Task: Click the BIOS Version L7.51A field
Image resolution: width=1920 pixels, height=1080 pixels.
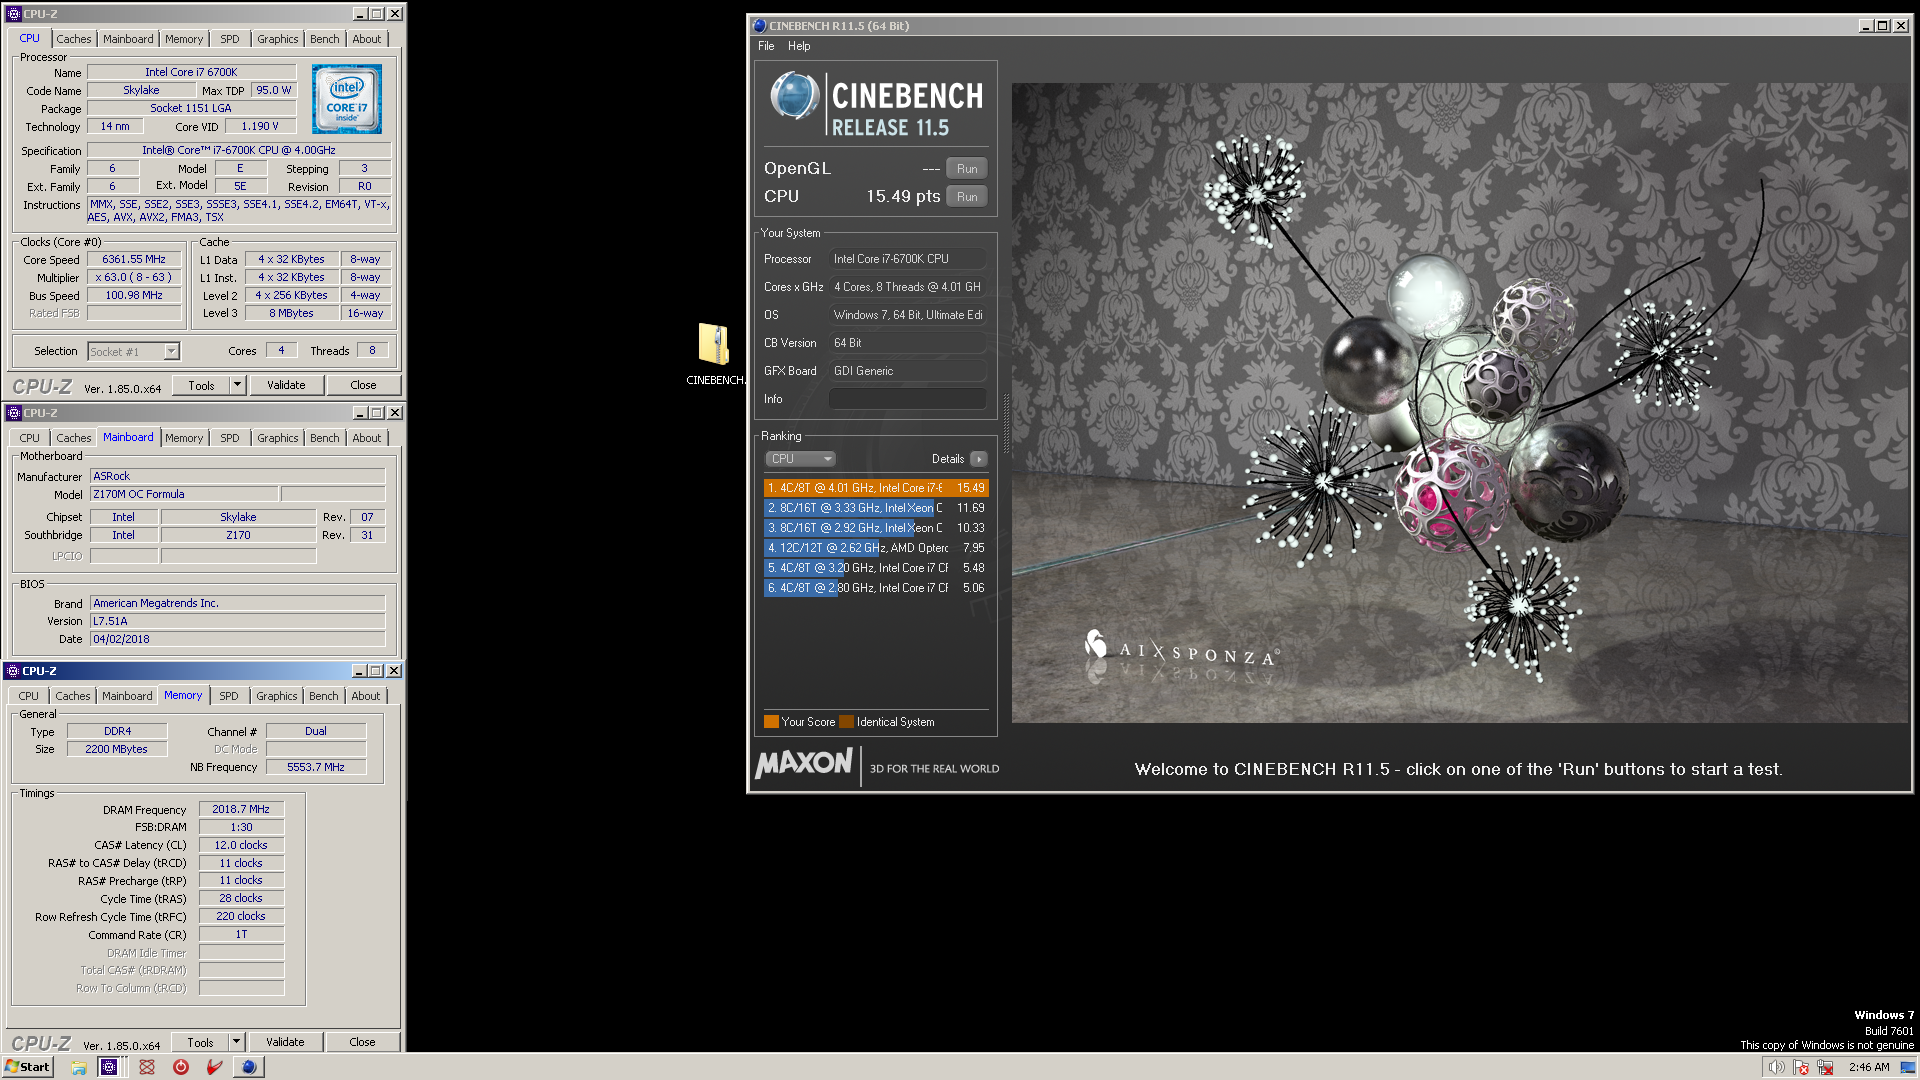Action: (238, 621)
